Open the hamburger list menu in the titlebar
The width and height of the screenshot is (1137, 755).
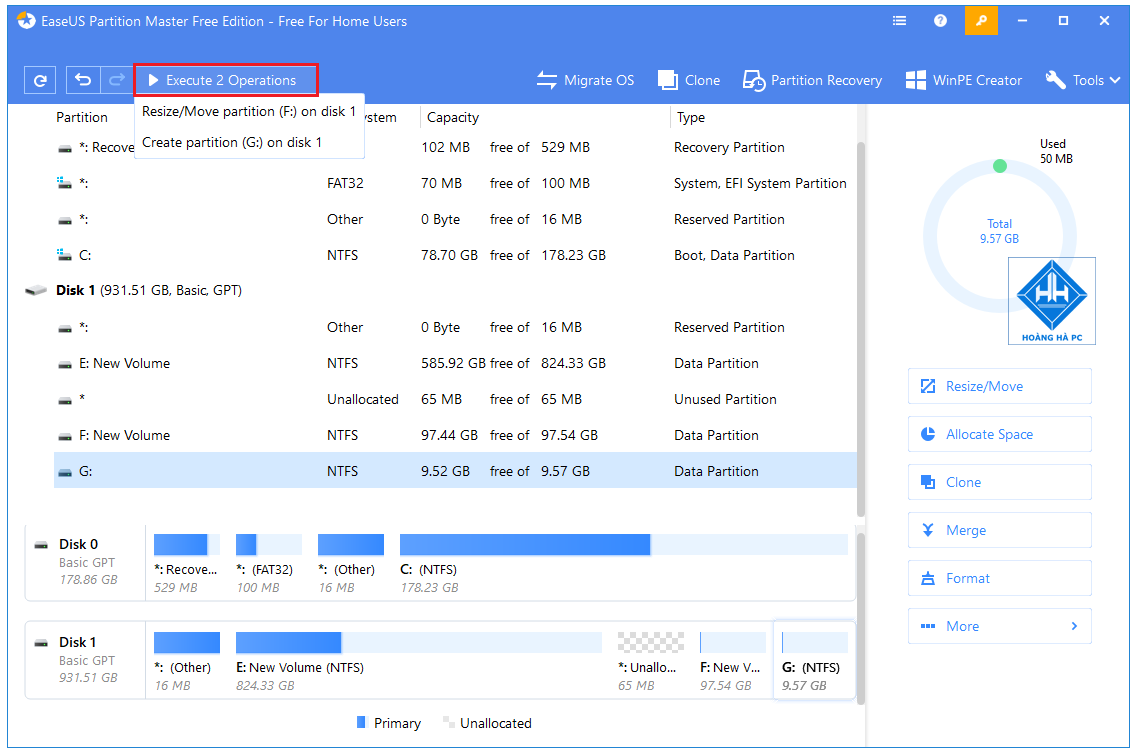[898, 20]
